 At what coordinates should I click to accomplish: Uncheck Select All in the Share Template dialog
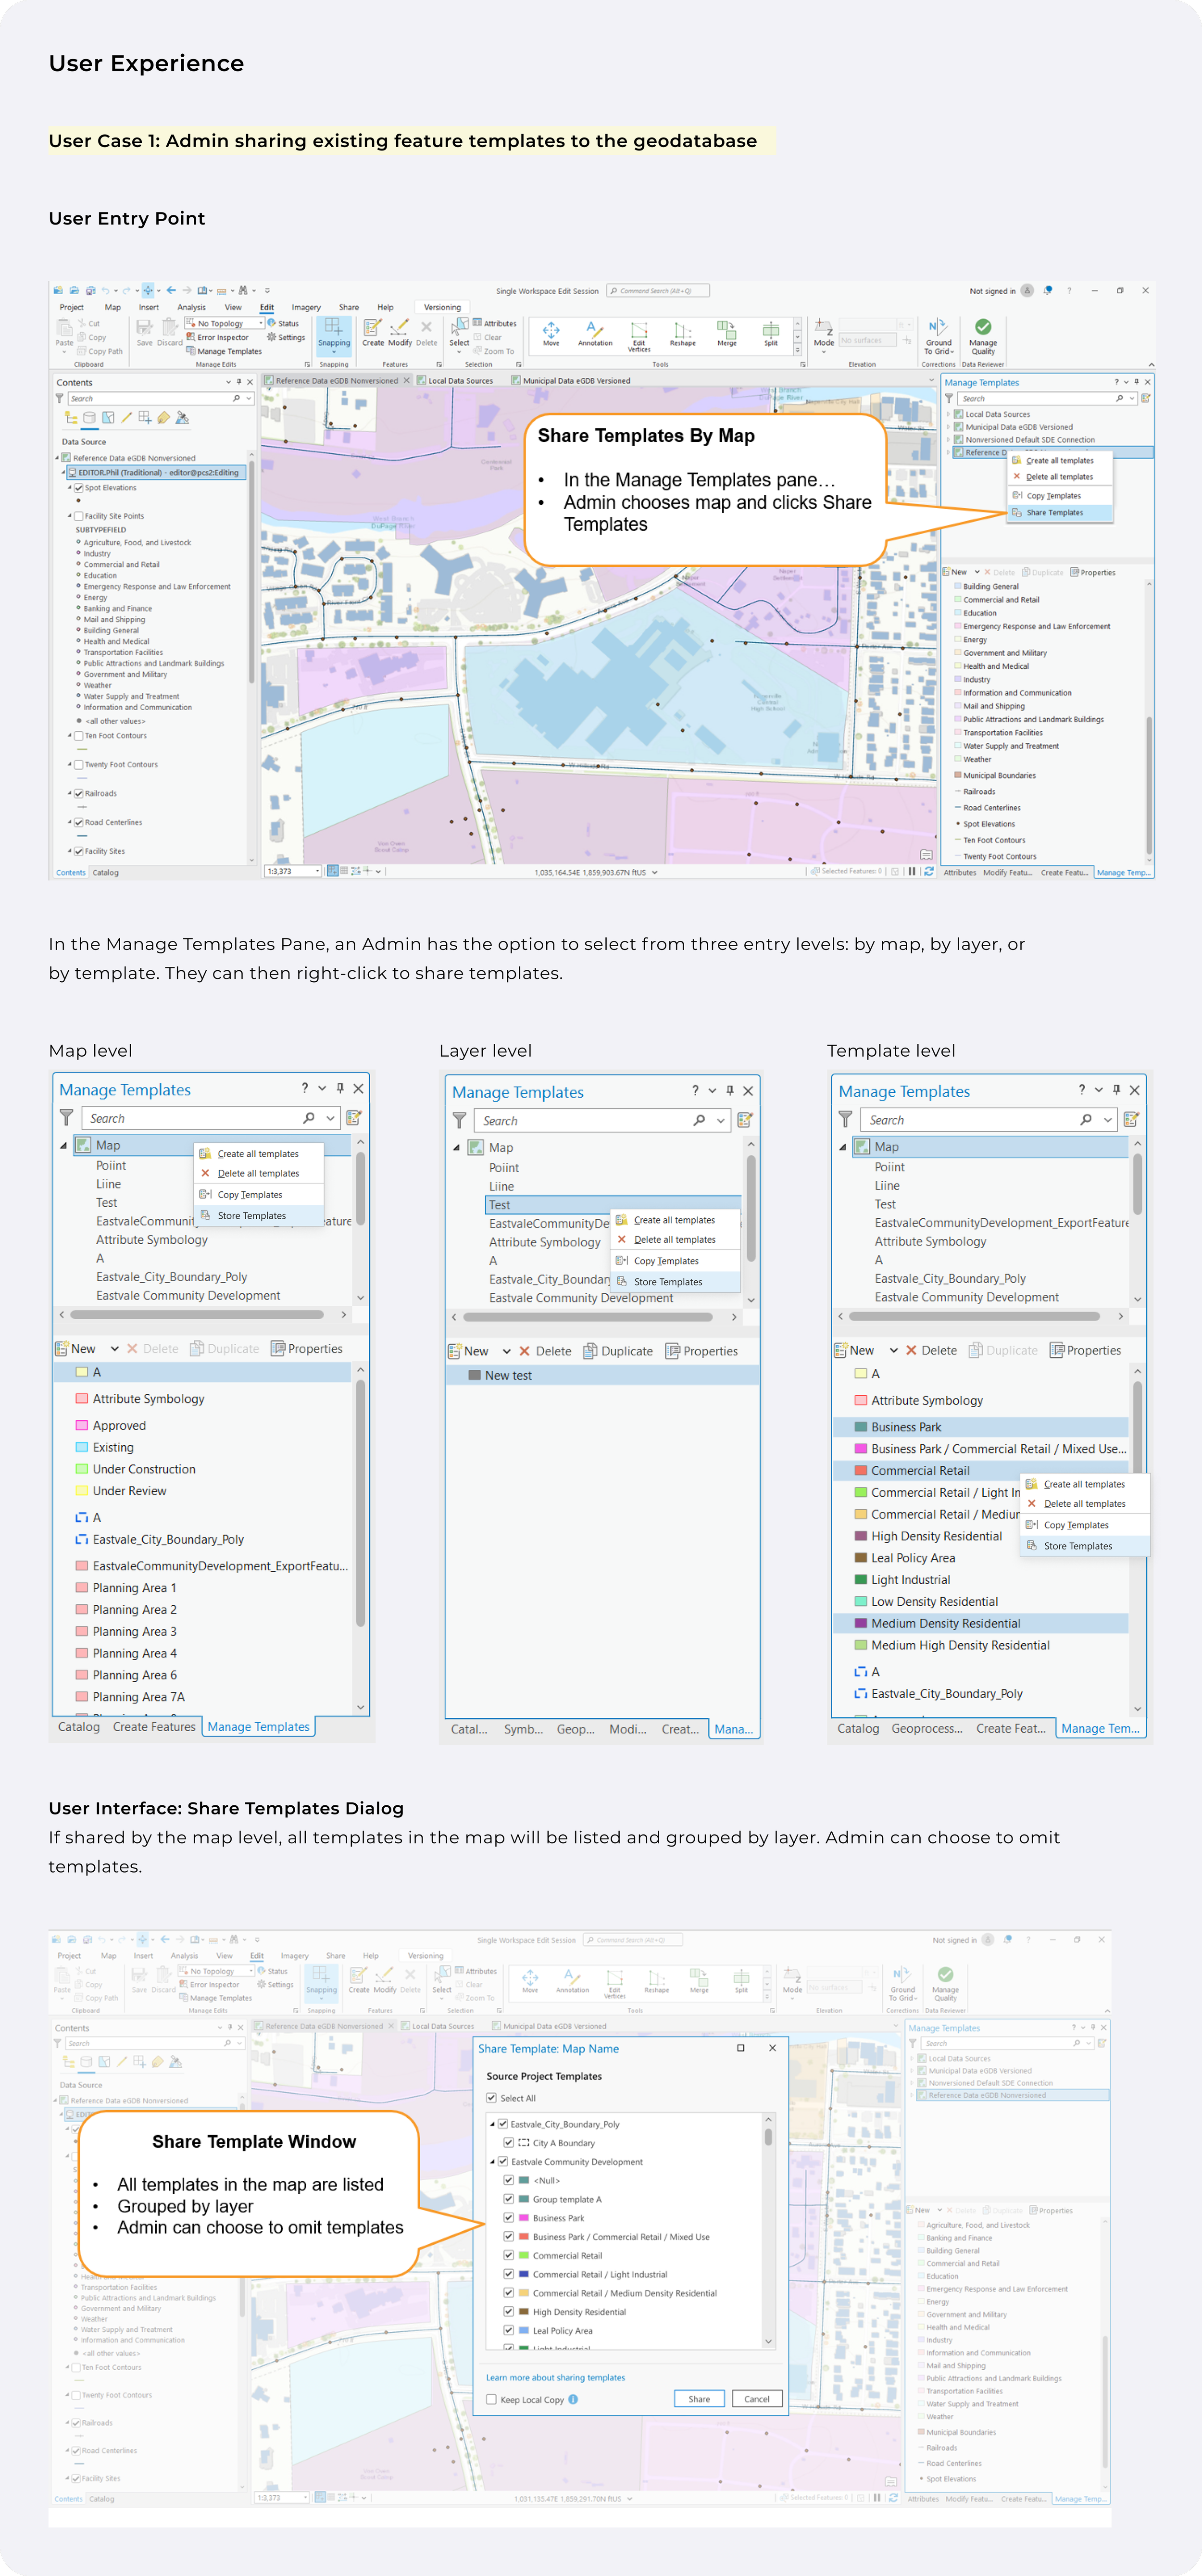(x=491, y=2098)
